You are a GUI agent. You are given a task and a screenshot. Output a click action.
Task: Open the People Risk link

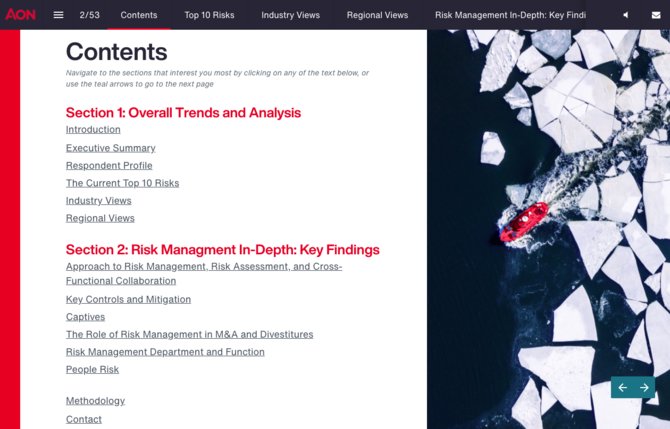pos(92,370)
